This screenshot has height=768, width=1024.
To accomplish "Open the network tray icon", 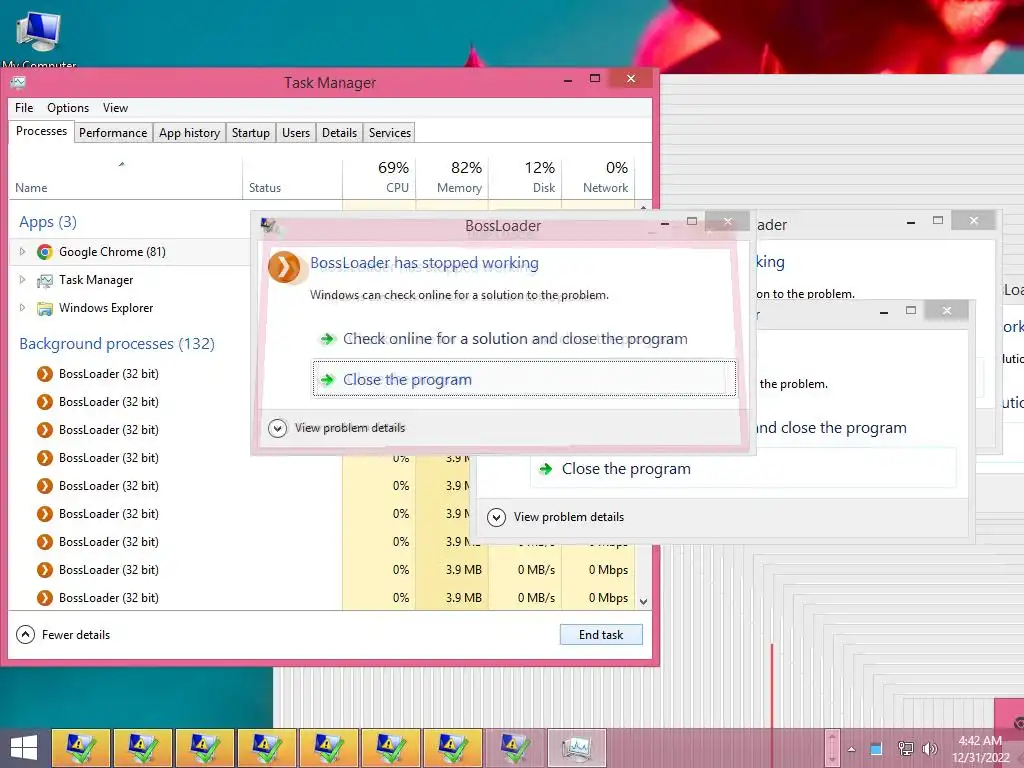I will click(905, 749).
